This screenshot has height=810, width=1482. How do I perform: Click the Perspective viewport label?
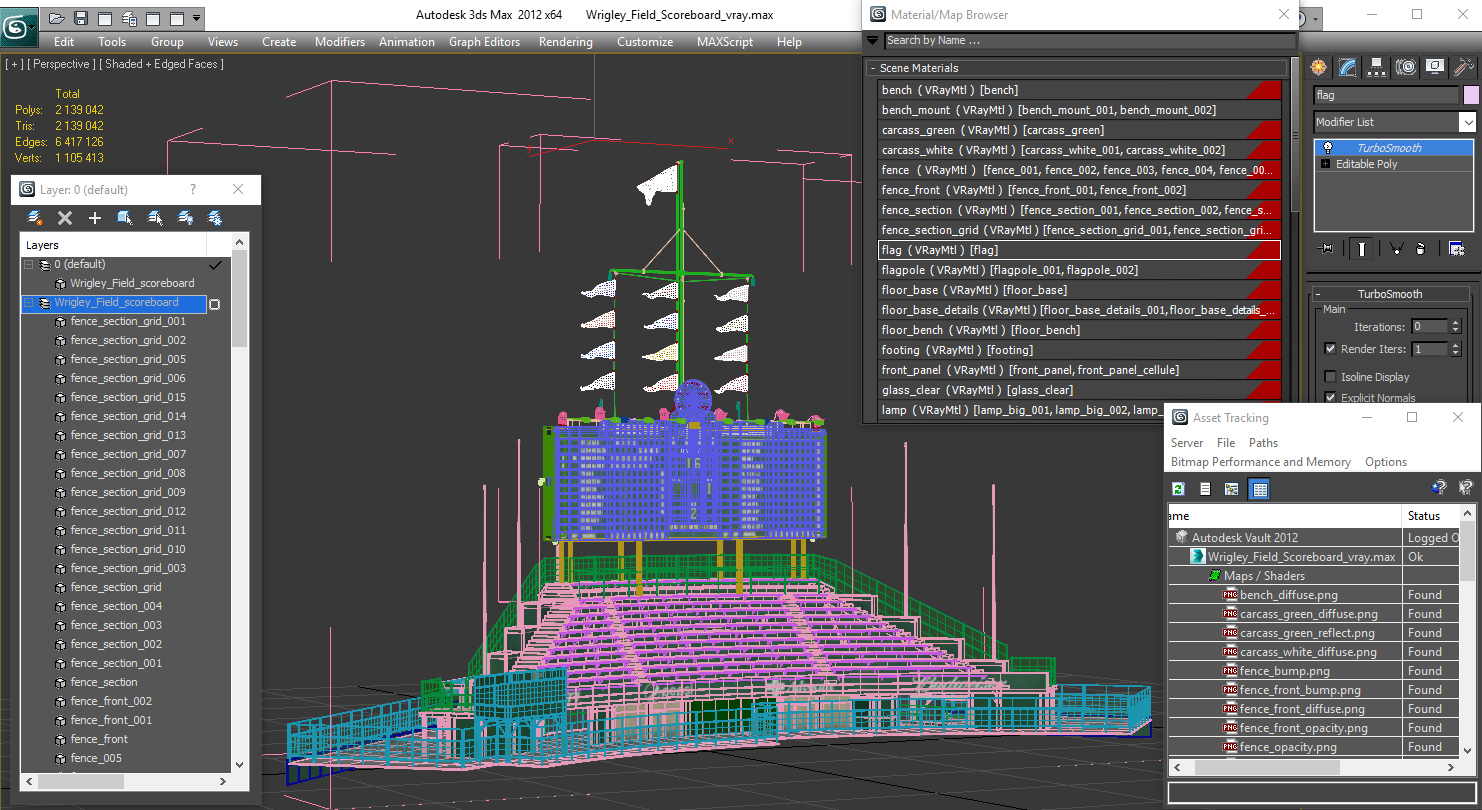(62, 64)
